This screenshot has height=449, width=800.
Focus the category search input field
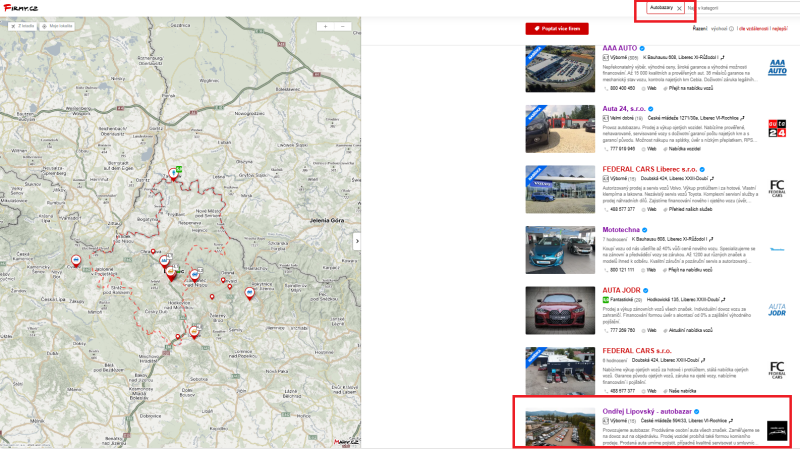tap(742, 8)
